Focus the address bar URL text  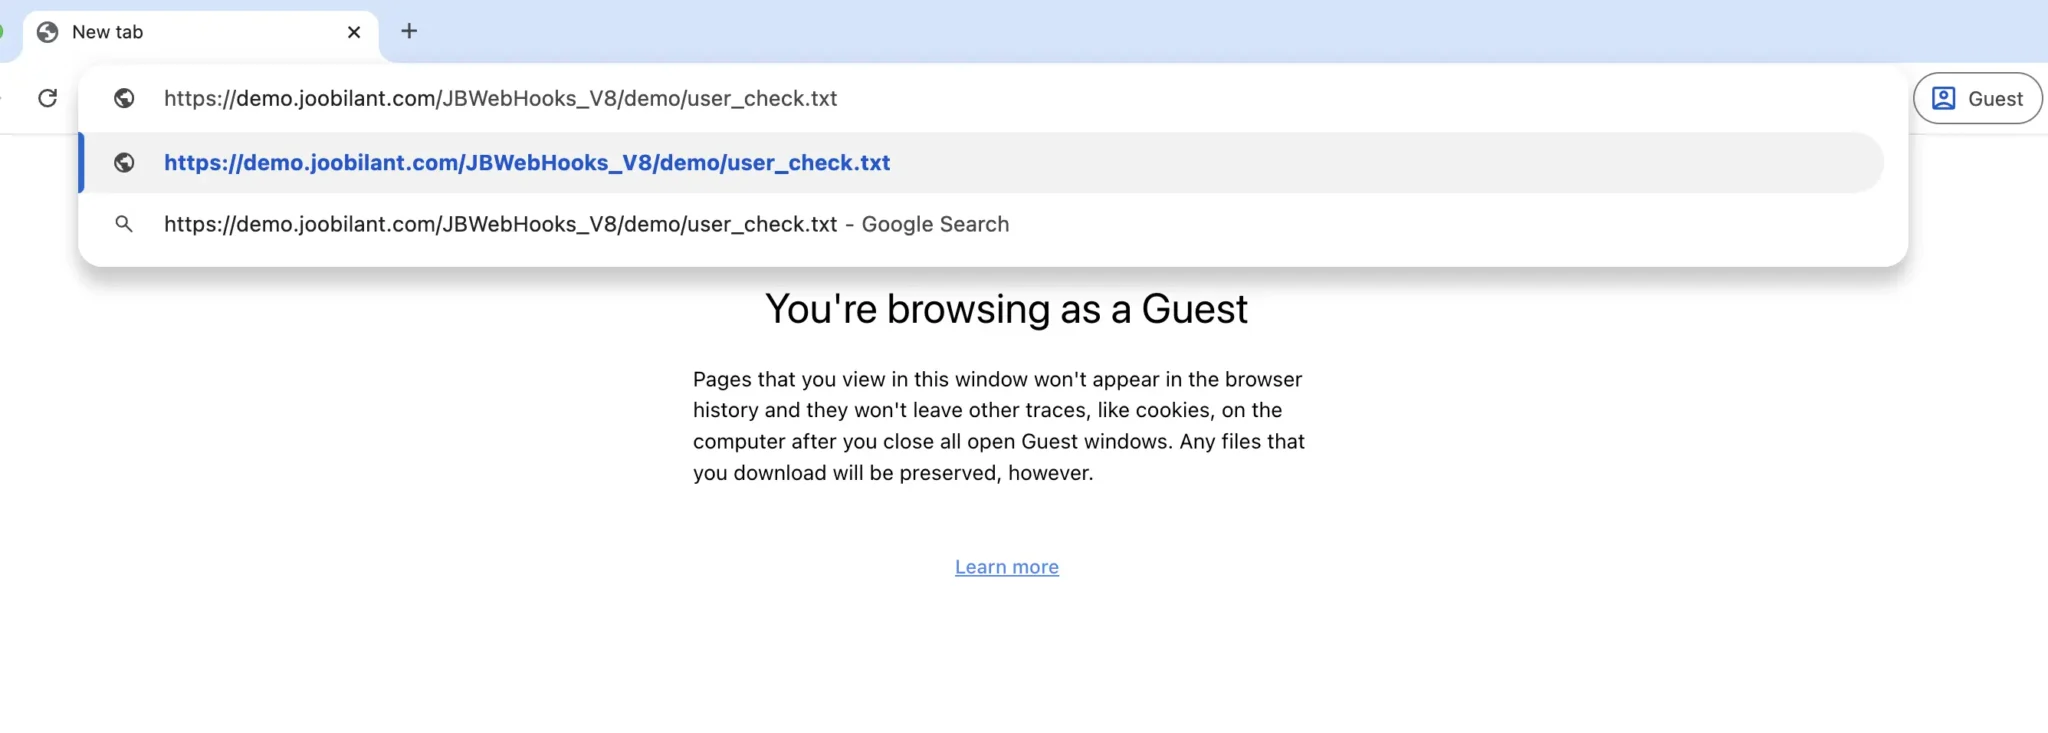(x=500, y=98)
